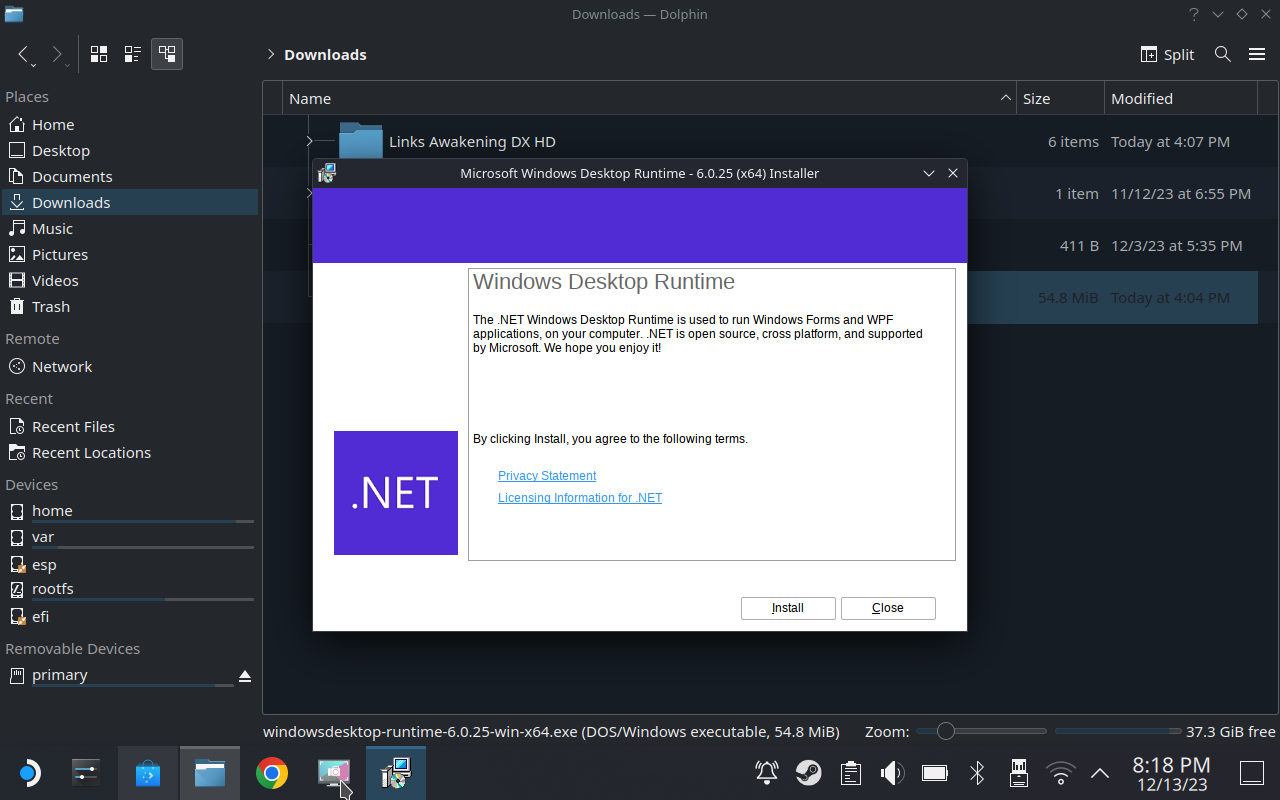This screenshot has height=800, width=1280.
Task: Click the breadcrumb arrow before Downloads
Action: click(270, 54)
